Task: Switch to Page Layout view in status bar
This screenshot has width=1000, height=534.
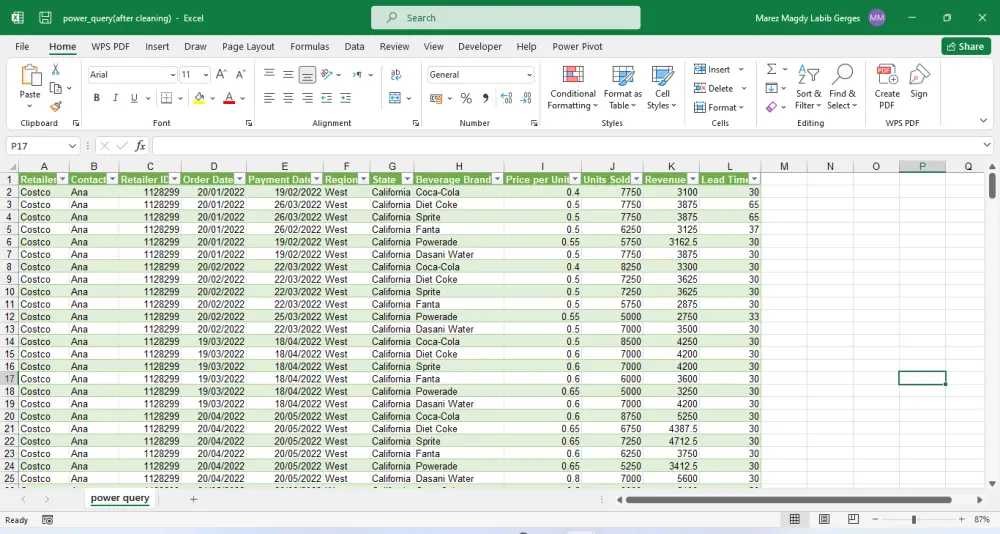Action: (824, 519)
